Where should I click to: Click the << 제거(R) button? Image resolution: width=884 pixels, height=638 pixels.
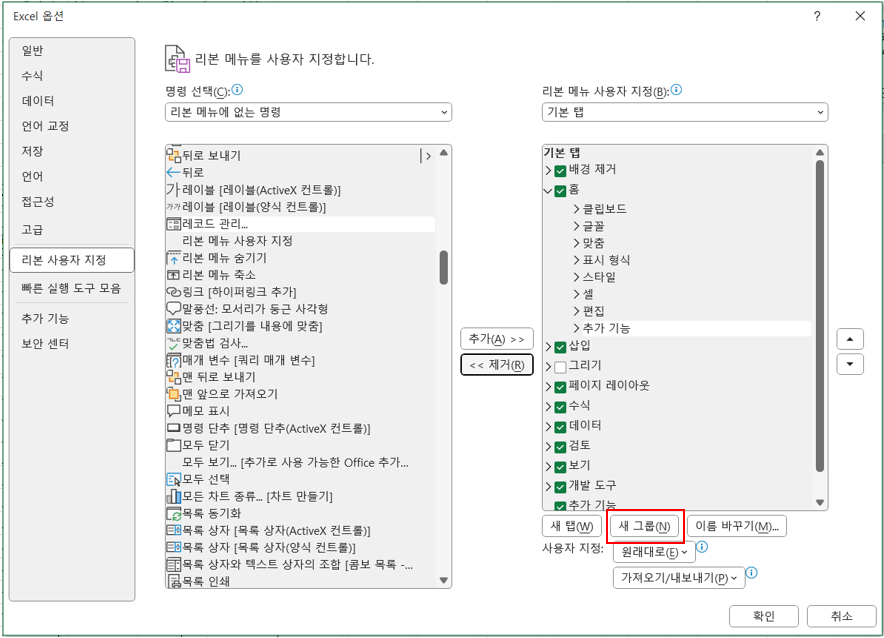point(497,365)
